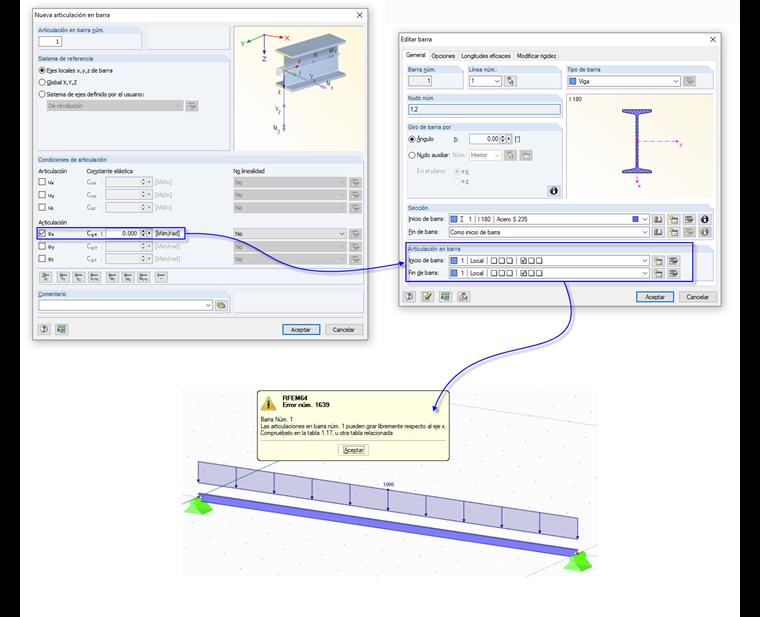Viewport: 760px width, 617px height.
Task: Enable the φz hinge checkbox
Action: pyautogui.click(x=42, y=259)
